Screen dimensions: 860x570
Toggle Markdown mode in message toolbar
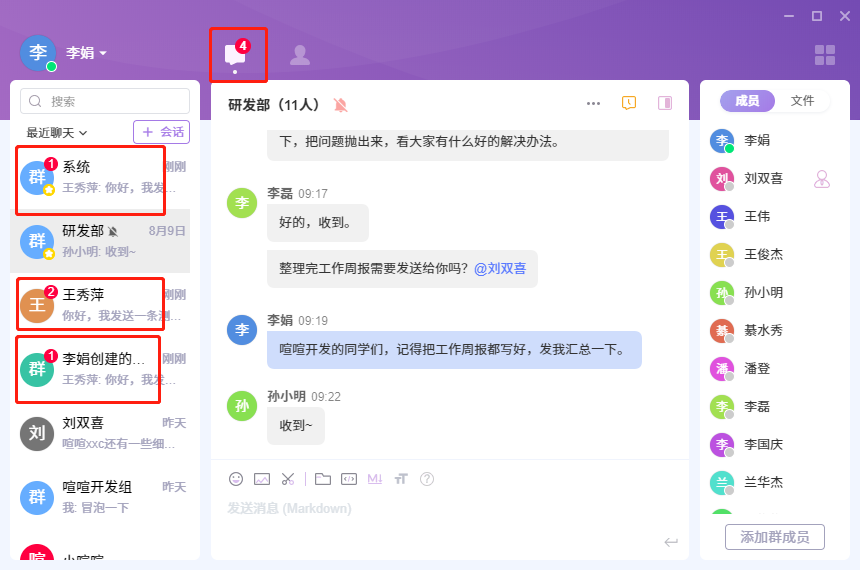(x=375, y=479)
